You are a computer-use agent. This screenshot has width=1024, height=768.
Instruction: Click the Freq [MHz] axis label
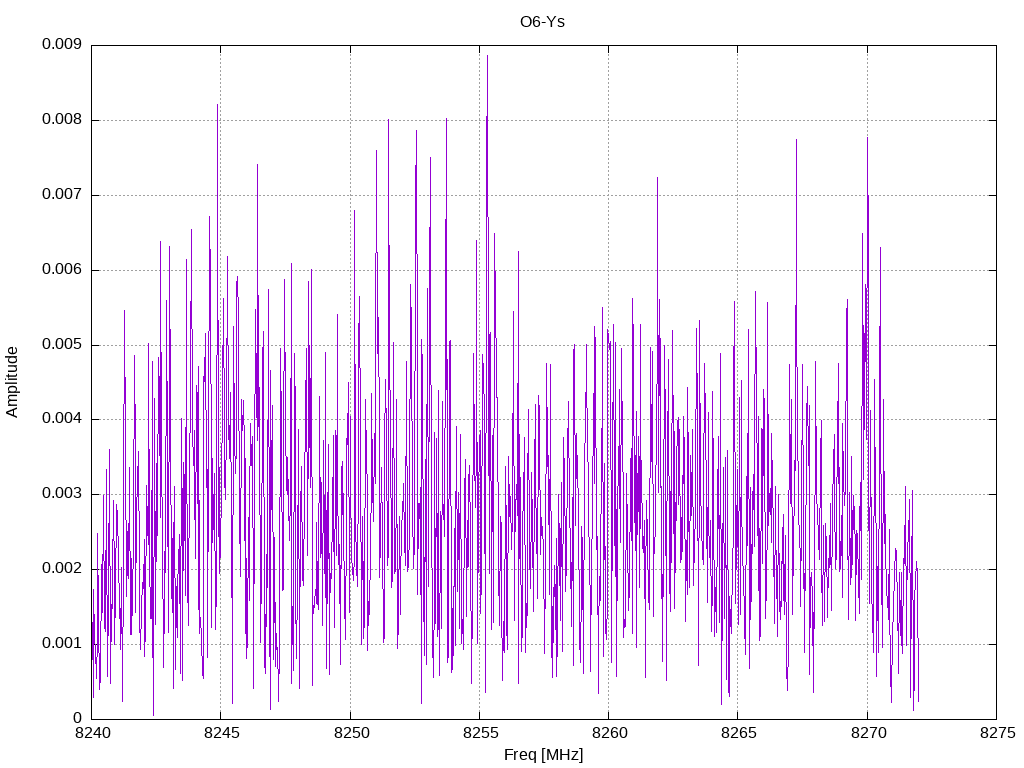pyautogui.click(x=543, y=755)
